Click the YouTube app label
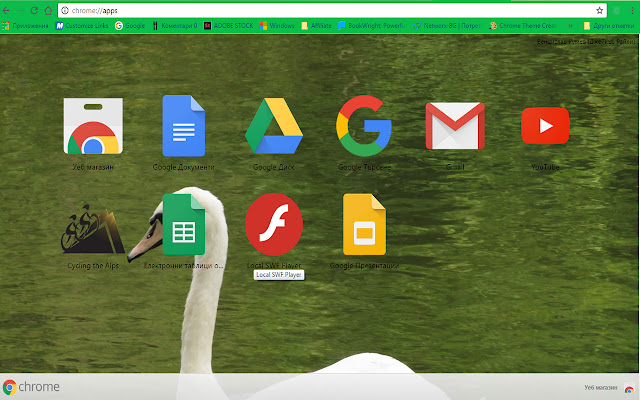Screen dimensions: 640x400 pos(545,167)
